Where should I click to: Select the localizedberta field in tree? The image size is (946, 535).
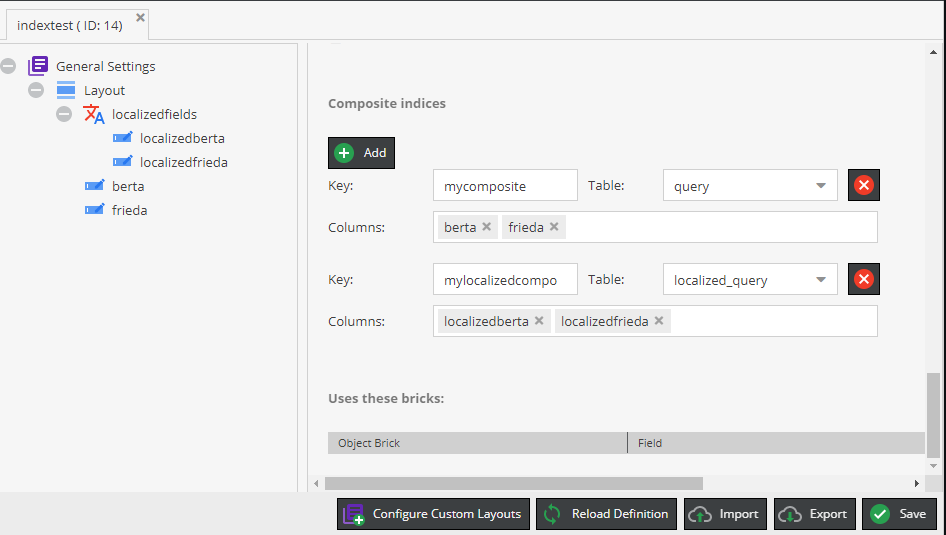click(x=182, y=138)
